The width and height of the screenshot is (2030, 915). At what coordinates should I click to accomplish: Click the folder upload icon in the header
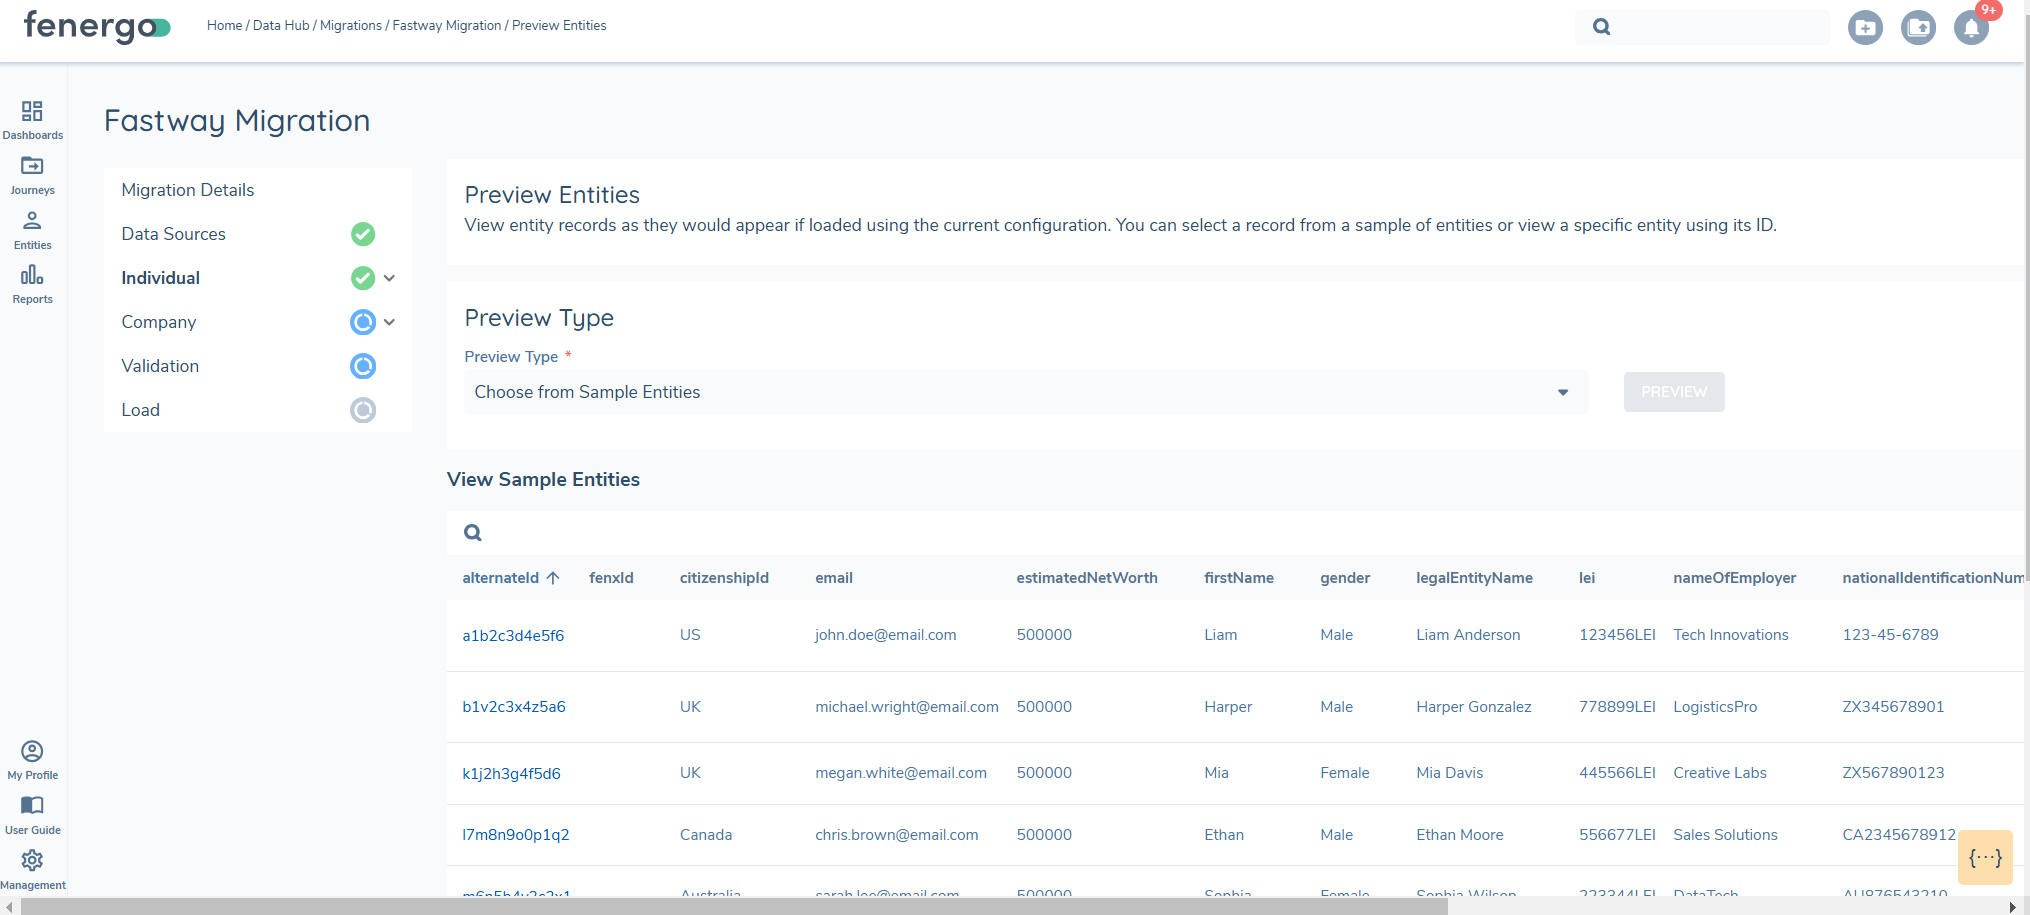click(x=1918, y=27)
